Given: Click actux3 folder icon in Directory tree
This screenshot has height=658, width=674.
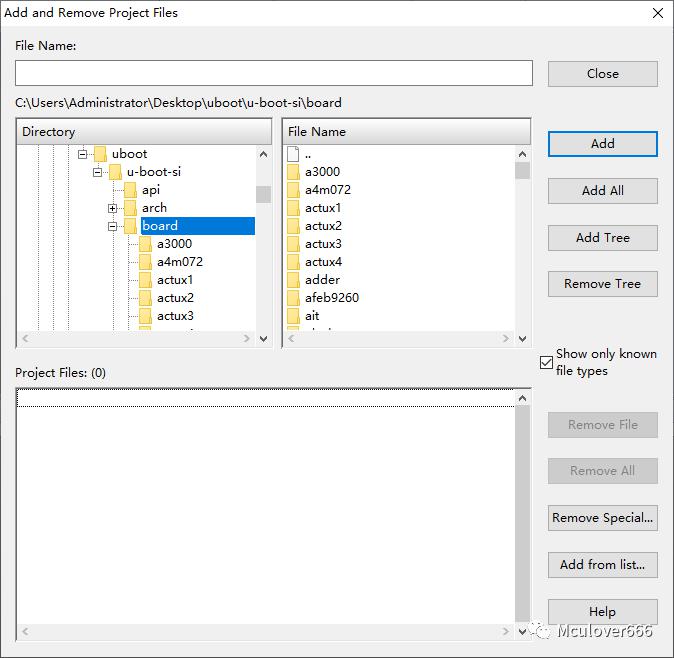Looking at the screenshot, I should click(145, 316).
